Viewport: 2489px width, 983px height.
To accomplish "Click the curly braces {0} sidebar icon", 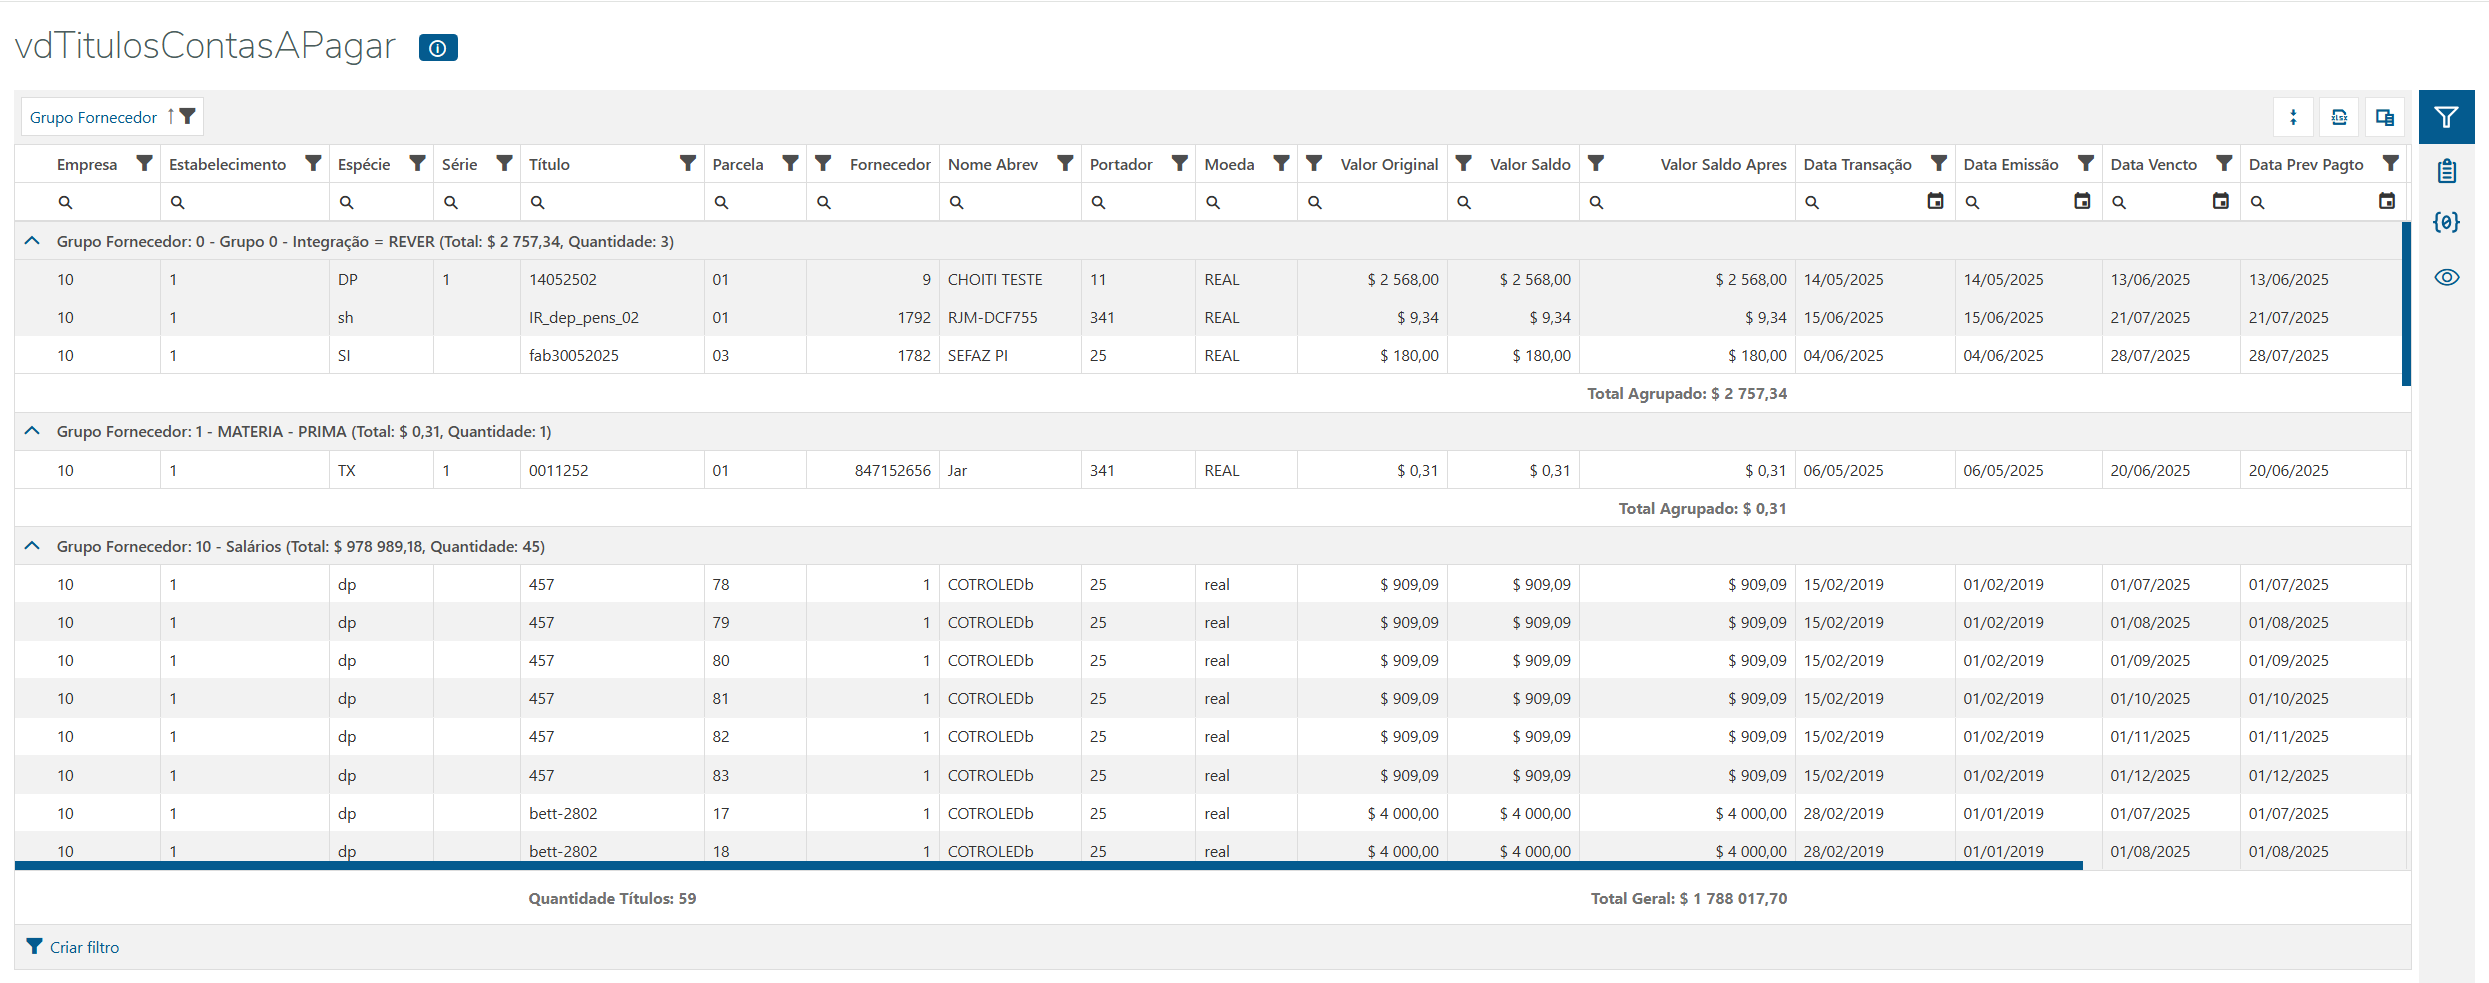I will (2446, 222).
